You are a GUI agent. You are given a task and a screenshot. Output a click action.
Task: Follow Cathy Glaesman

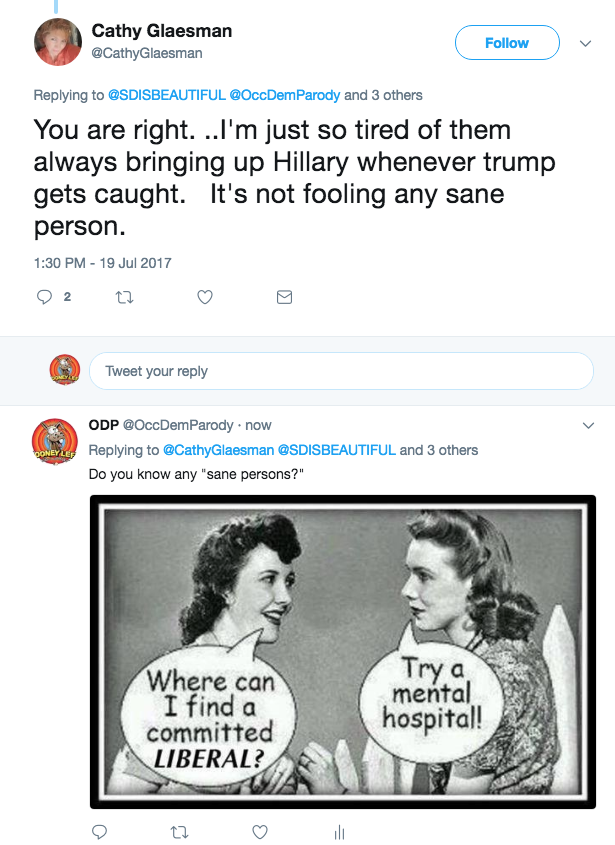[x=506, y=43]
